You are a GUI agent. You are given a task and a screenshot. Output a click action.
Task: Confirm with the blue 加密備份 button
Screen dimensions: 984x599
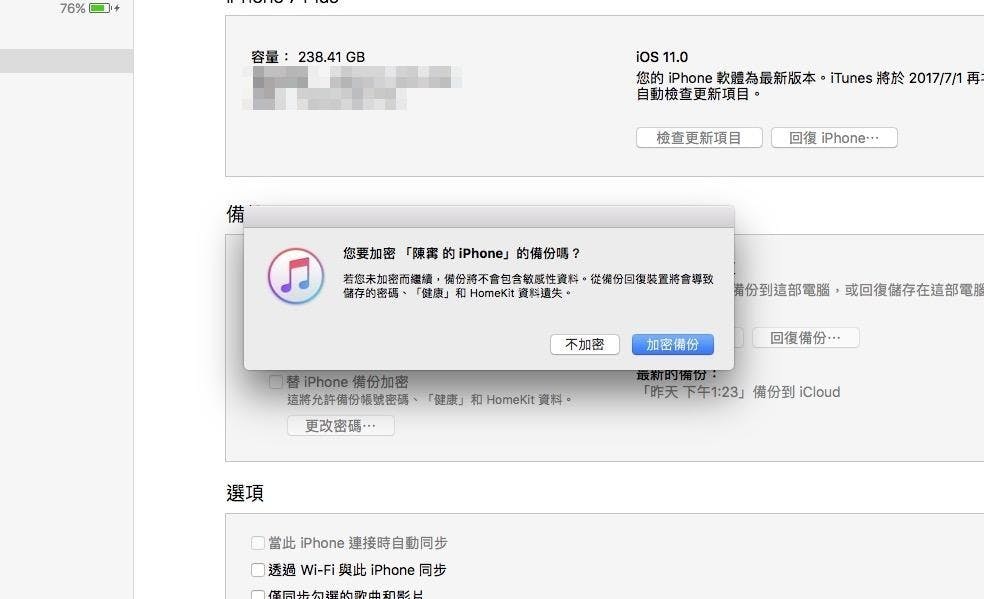[x=673, y=344]
